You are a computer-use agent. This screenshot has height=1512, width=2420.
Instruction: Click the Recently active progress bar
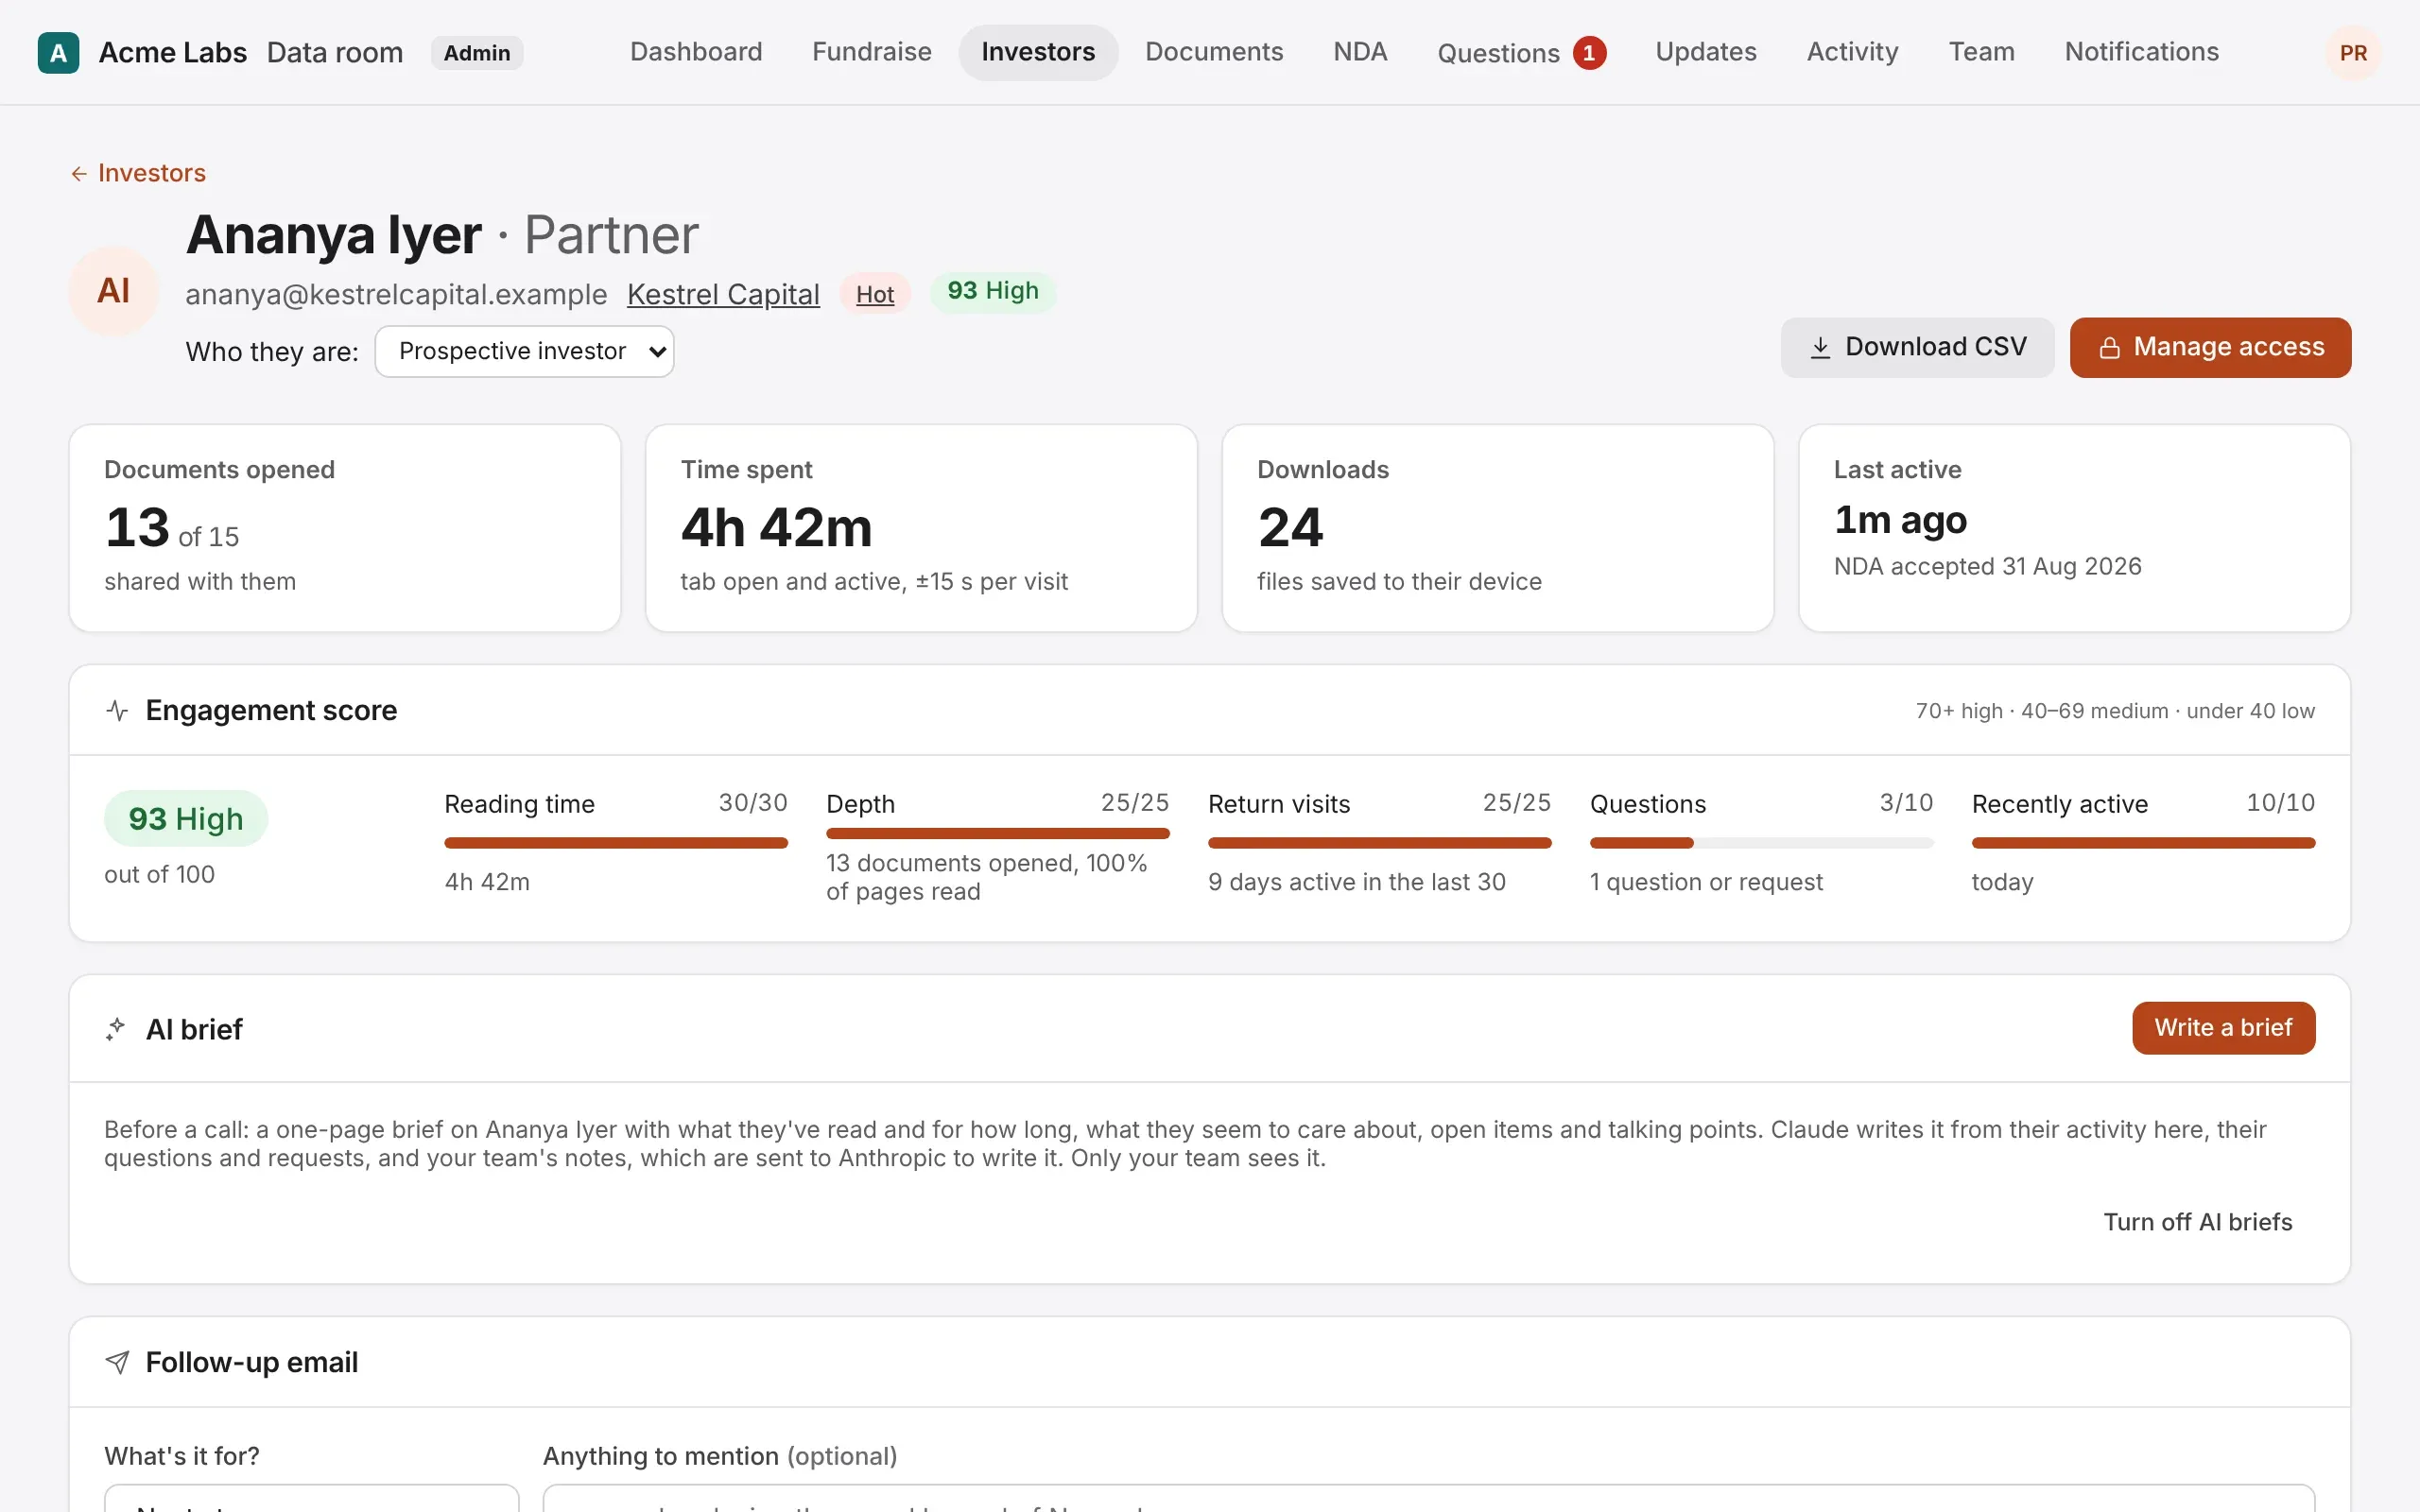2143,843
